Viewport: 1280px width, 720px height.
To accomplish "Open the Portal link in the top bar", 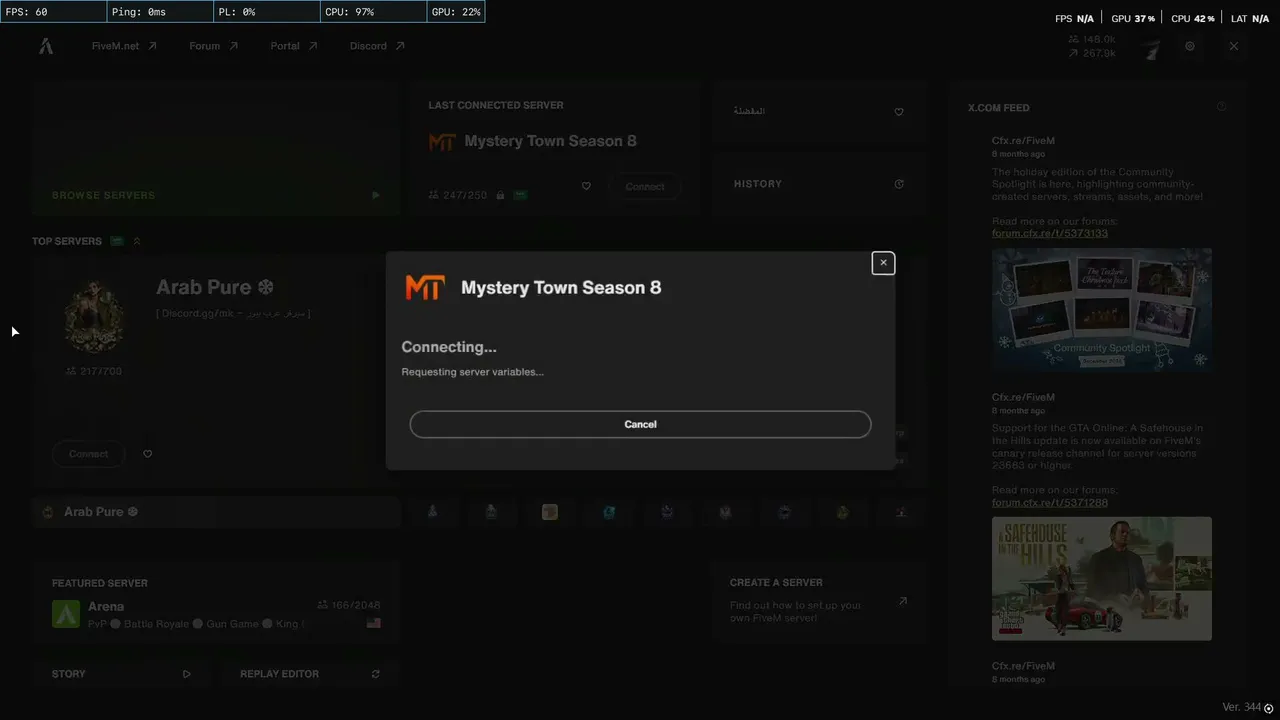I will pos(294,46).
